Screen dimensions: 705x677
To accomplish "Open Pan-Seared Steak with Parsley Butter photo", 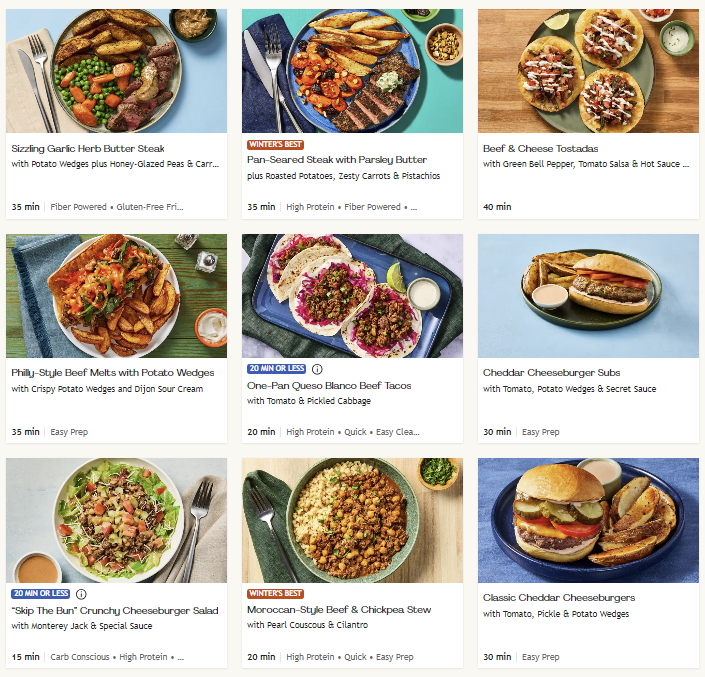I will pyautogui.click(x=352, y=71).
